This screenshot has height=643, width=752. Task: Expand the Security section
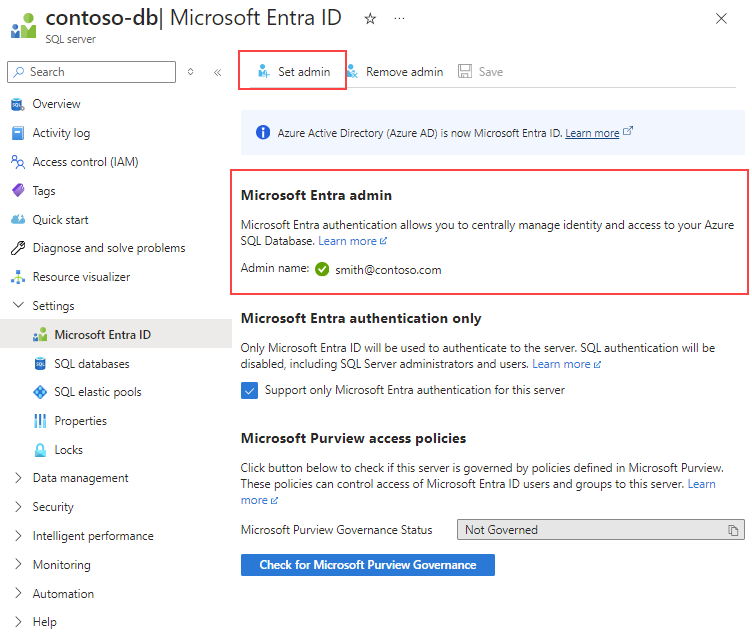pos(18,507)
